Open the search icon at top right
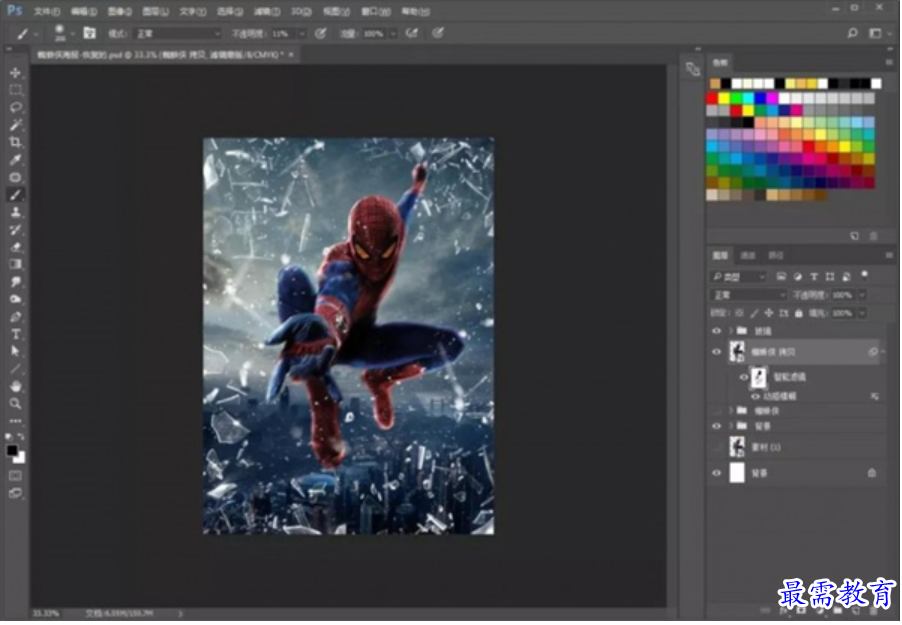 pyautogui.click(x=853, y=33)
